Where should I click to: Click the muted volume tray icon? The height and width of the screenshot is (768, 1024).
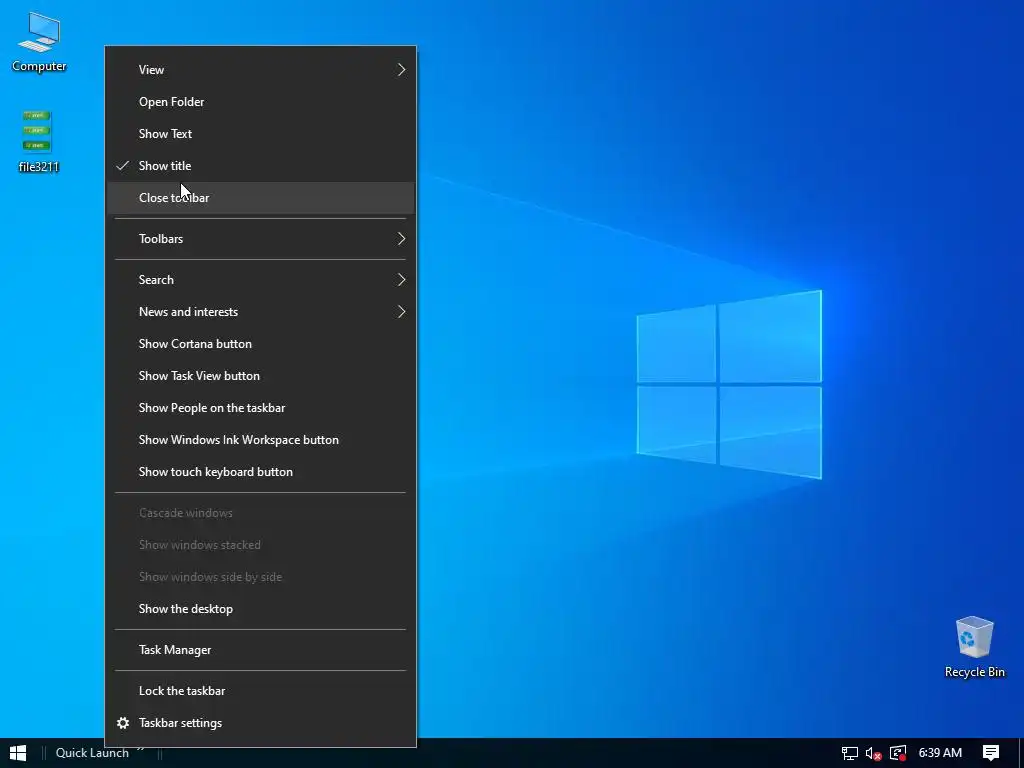(873, 753)
